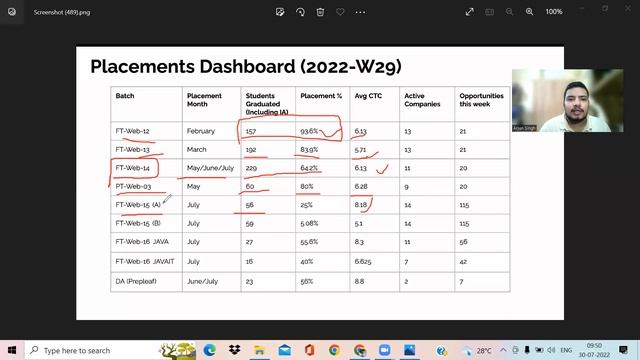Click the battery status tray icon
This screenshot has height=360, width=640.
click(539, 350)
